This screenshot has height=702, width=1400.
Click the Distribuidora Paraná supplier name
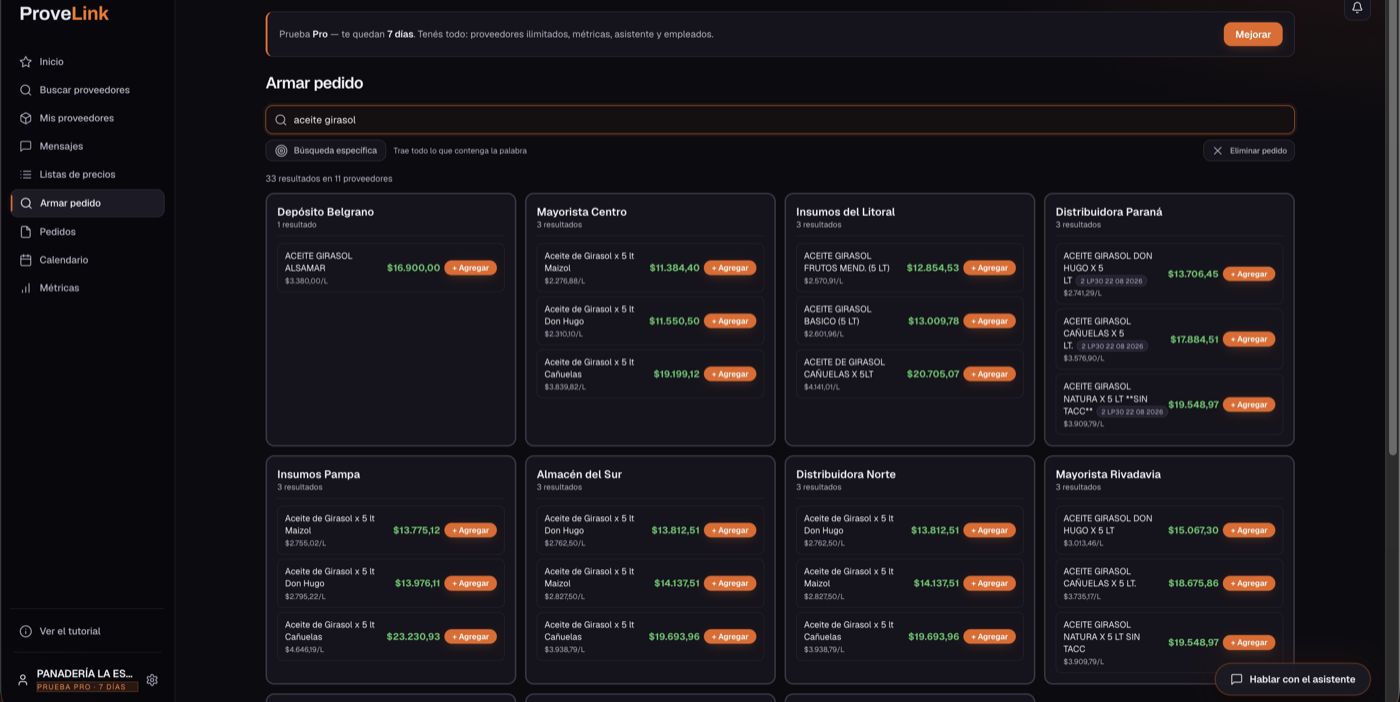tap(1109, 212)
